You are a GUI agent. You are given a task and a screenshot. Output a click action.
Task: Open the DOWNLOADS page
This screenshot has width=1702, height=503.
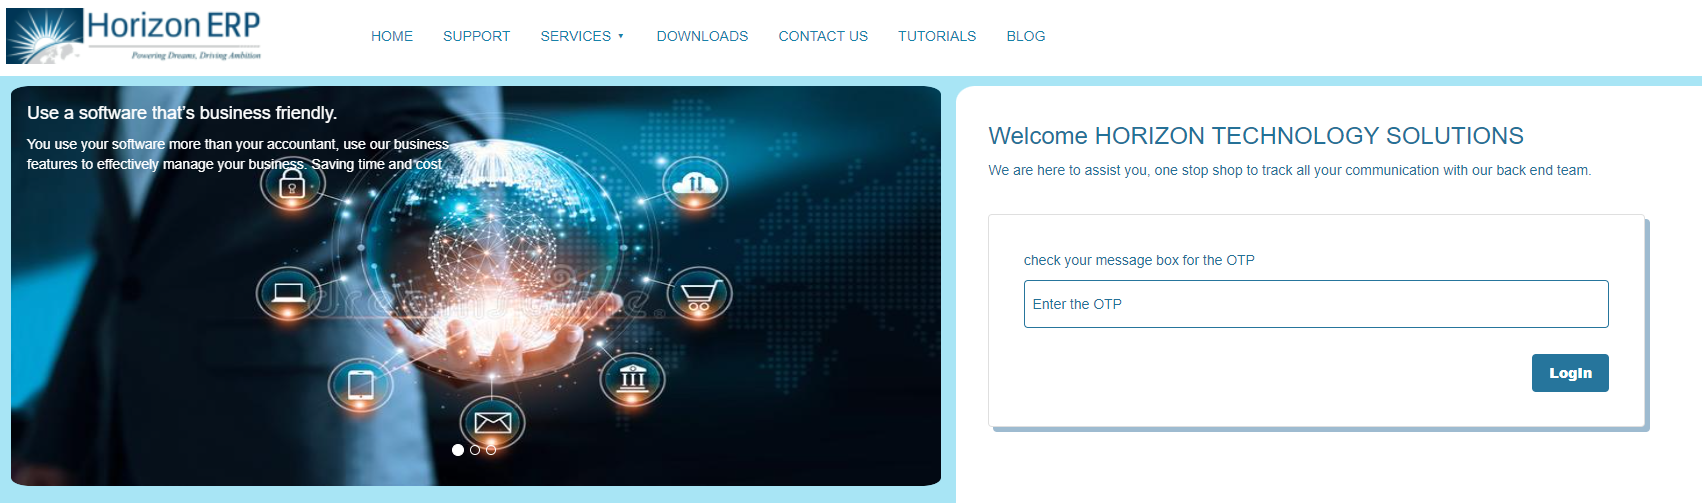click(702, 36)
